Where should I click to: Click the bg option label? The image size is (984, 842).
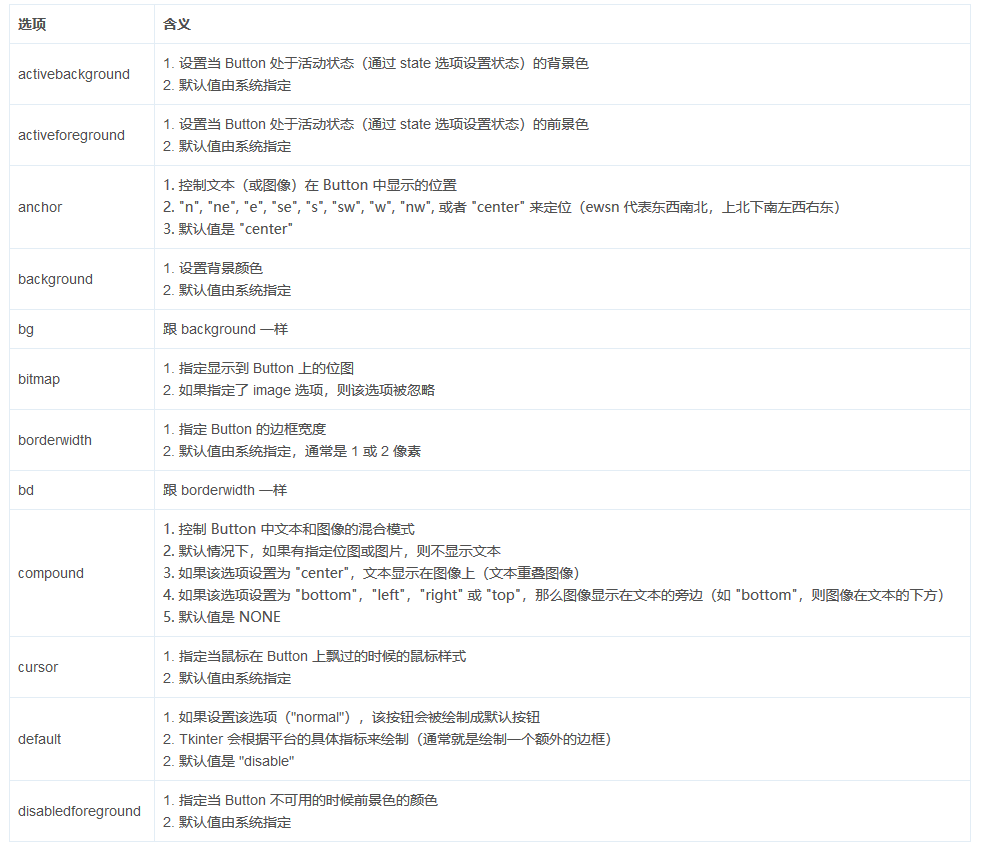(x=26, y=329)
